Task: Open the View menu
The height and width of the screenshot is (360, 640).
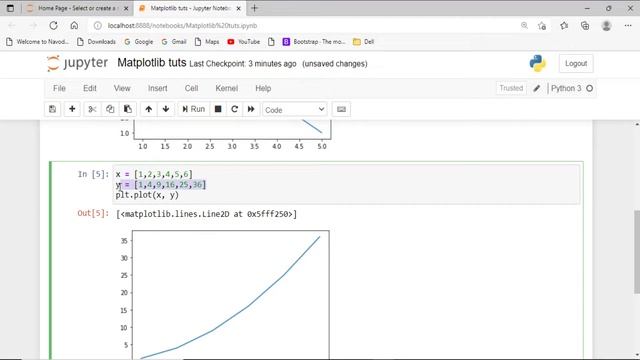Action: (x=122, y=89)
